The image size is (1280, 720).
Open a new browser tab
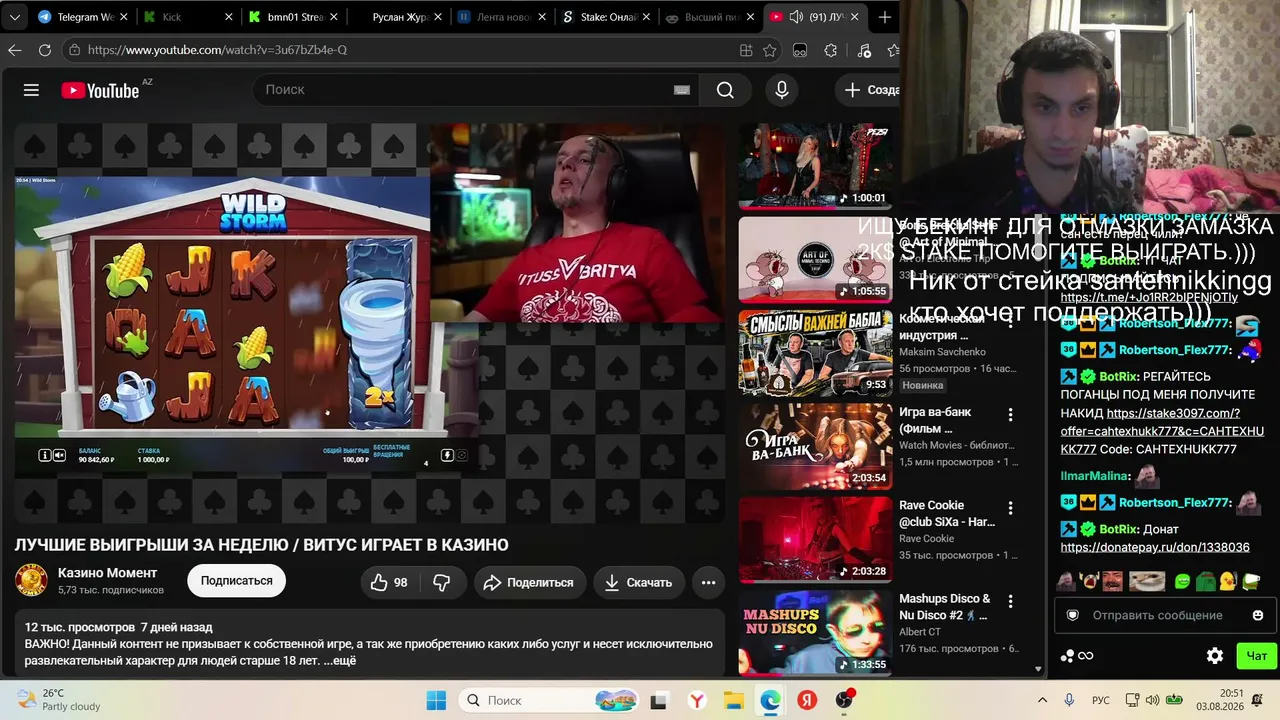884,17
